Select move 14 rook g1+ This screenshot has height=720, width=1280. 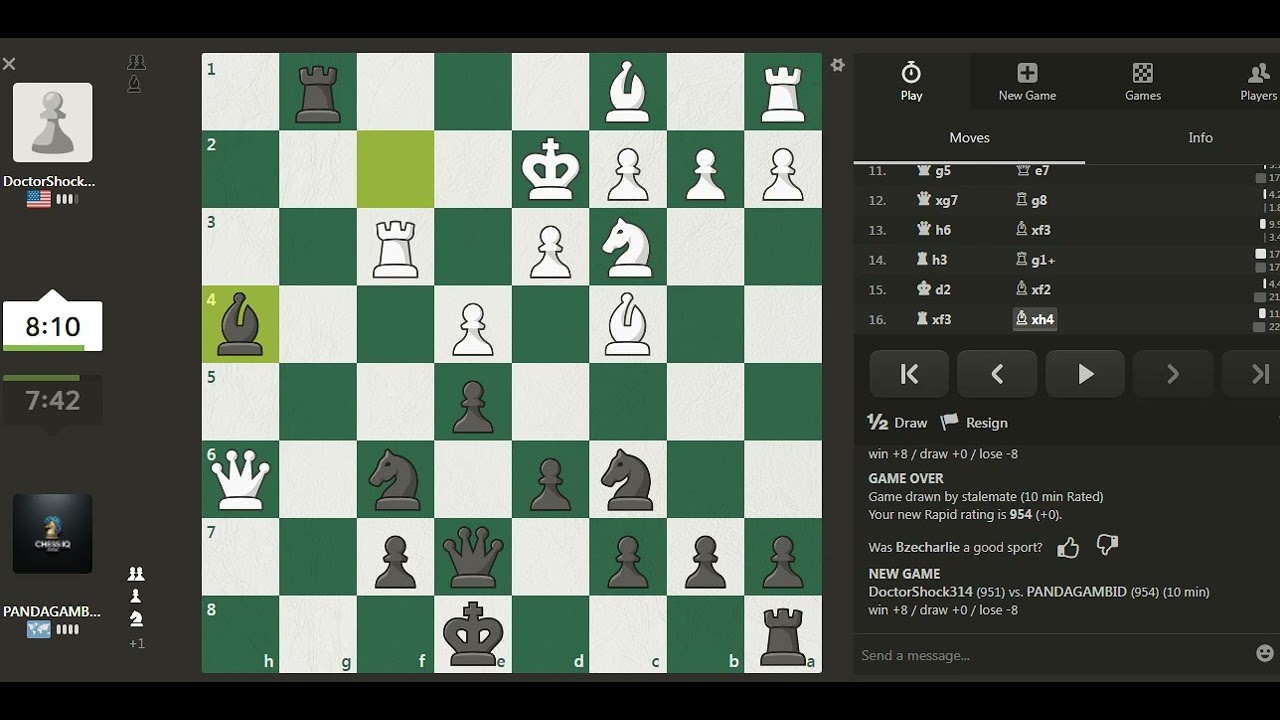1035,259
